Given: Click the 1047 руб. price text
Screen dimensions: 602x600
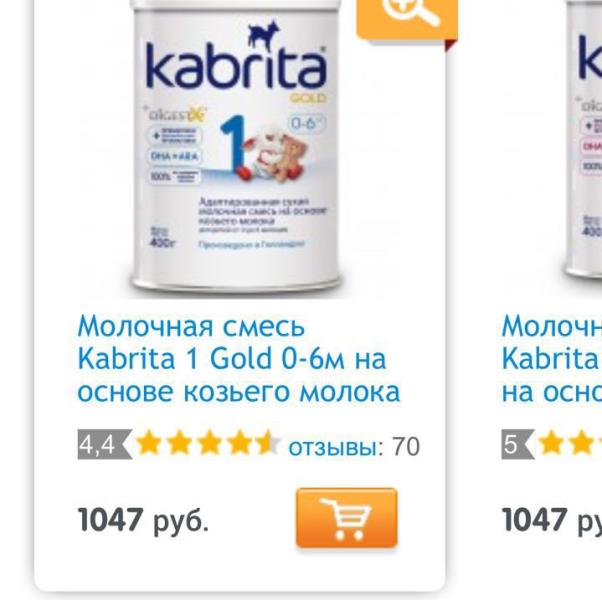Looking at the screenshot, I should (x=144, y=519).
